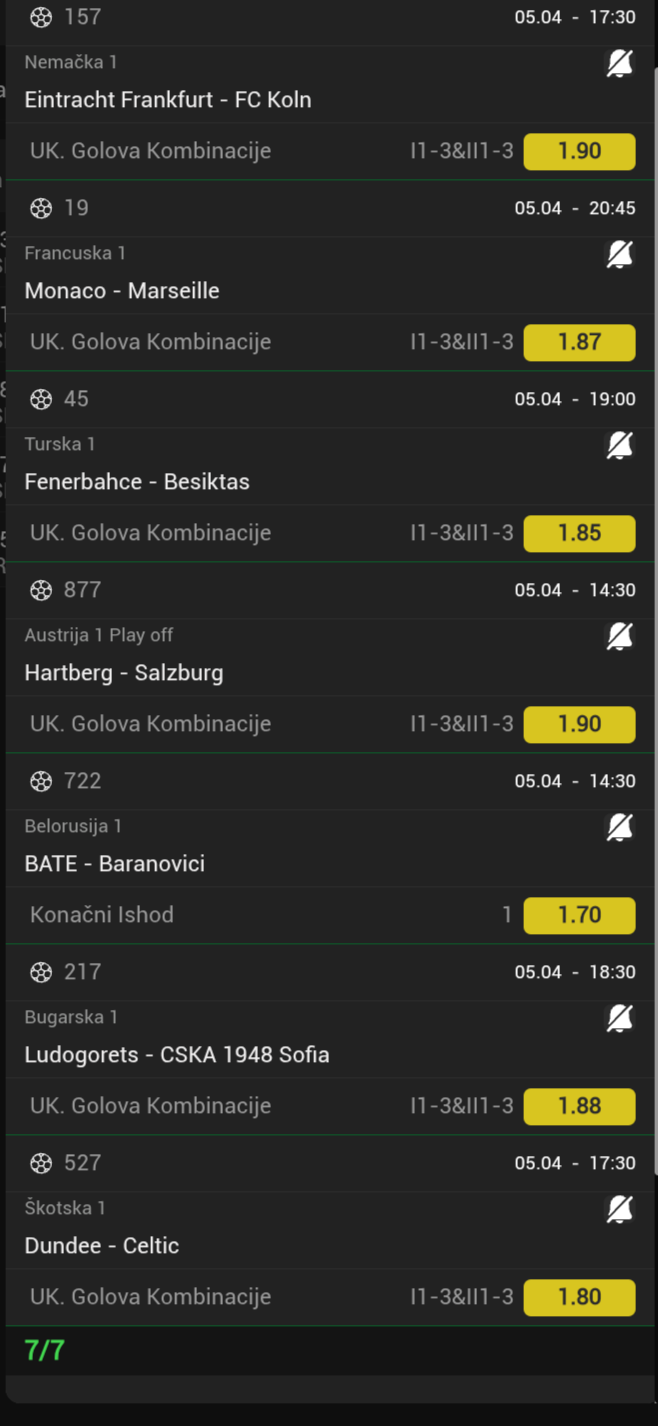Click bell icon for BATE - Baranovici
Screen dimensions: 658x1426
(x=620, y=828)
